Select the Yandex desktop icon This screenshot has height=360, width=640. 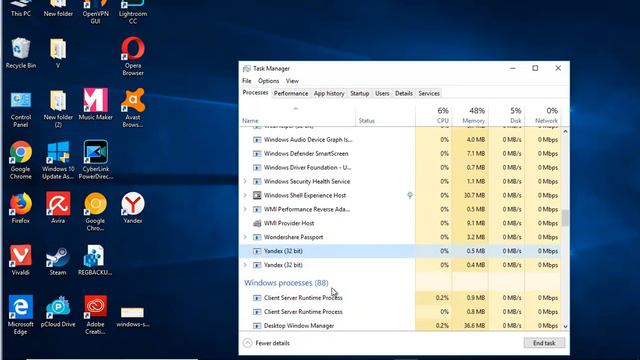(133, 208)
